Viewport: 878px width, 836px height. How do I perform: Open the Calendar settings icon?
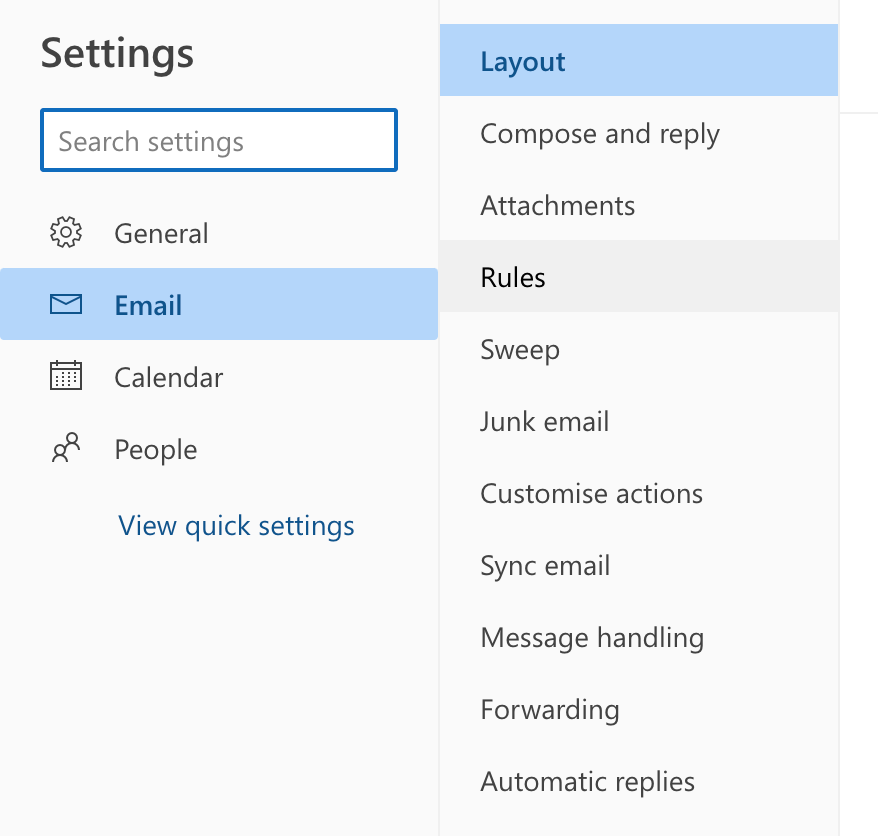(x=65, y=376)
